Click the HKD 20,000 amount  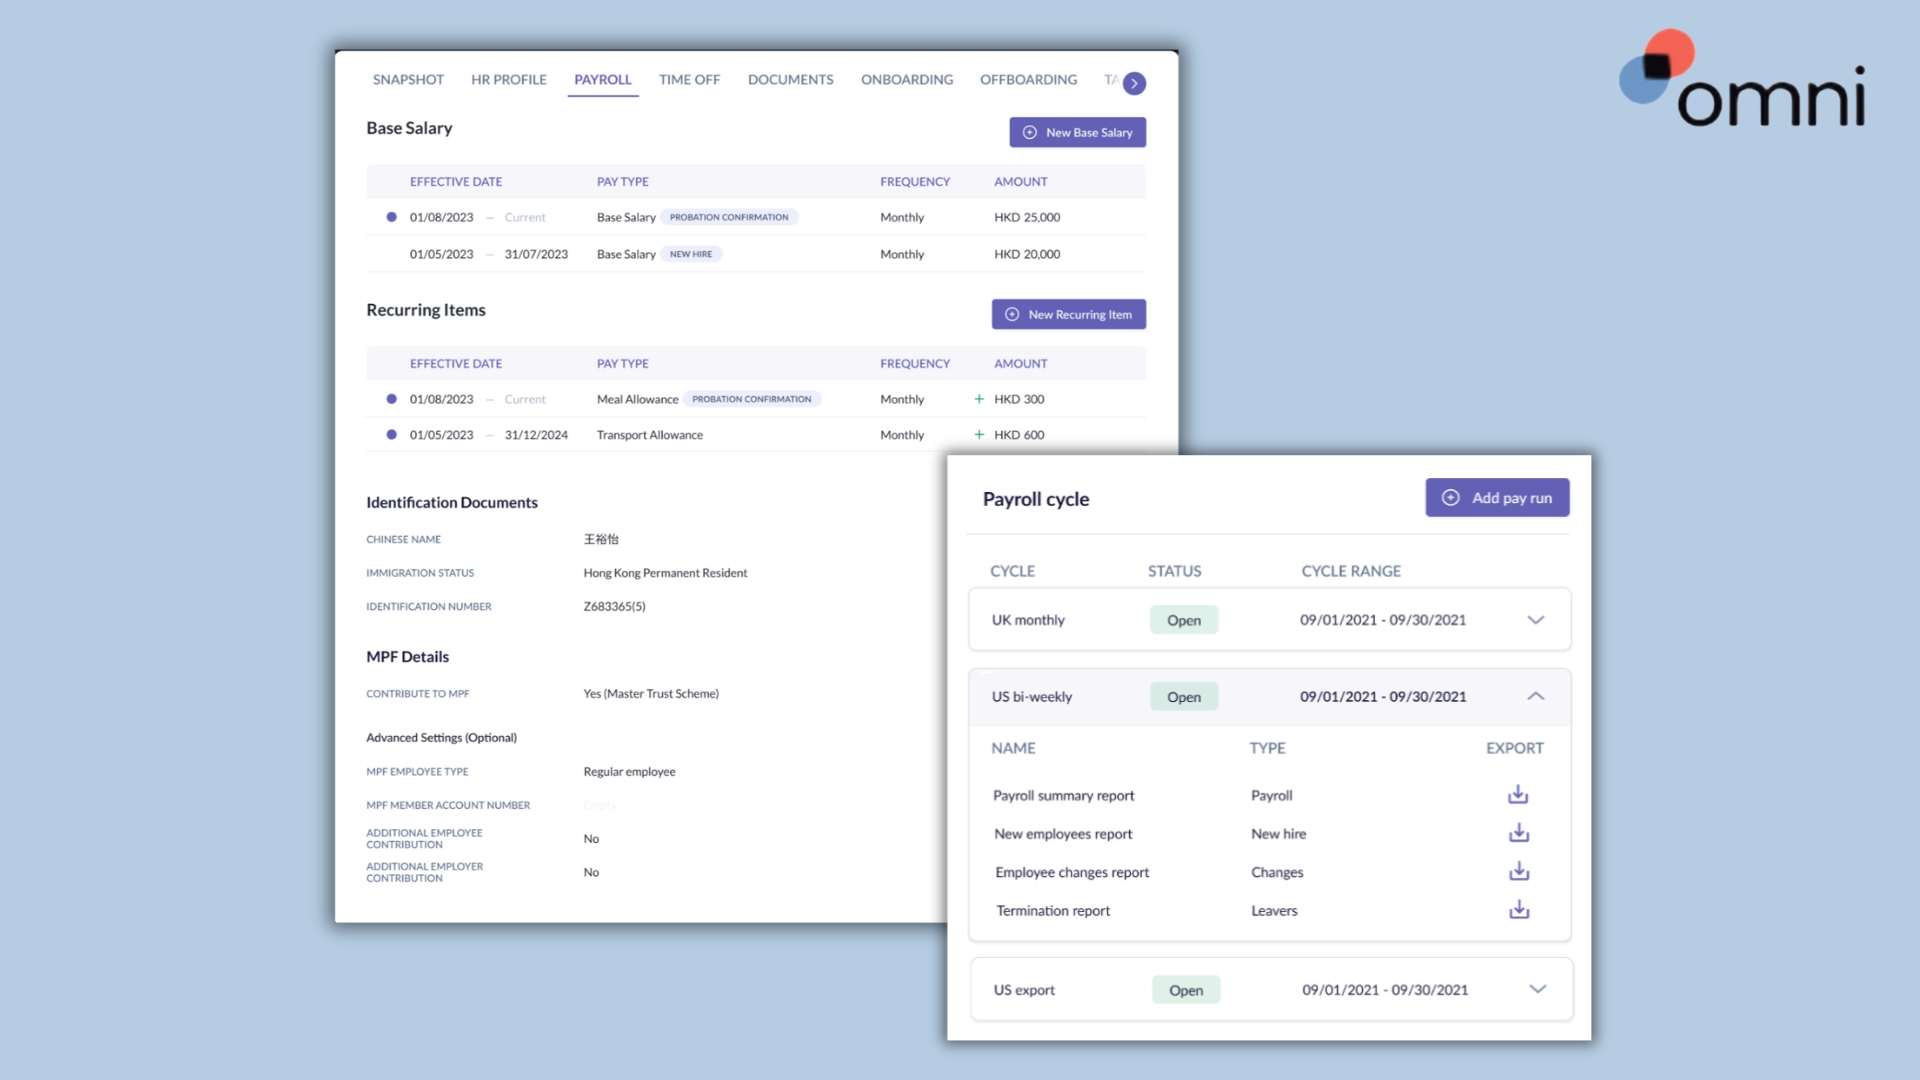click(1027, 254)
